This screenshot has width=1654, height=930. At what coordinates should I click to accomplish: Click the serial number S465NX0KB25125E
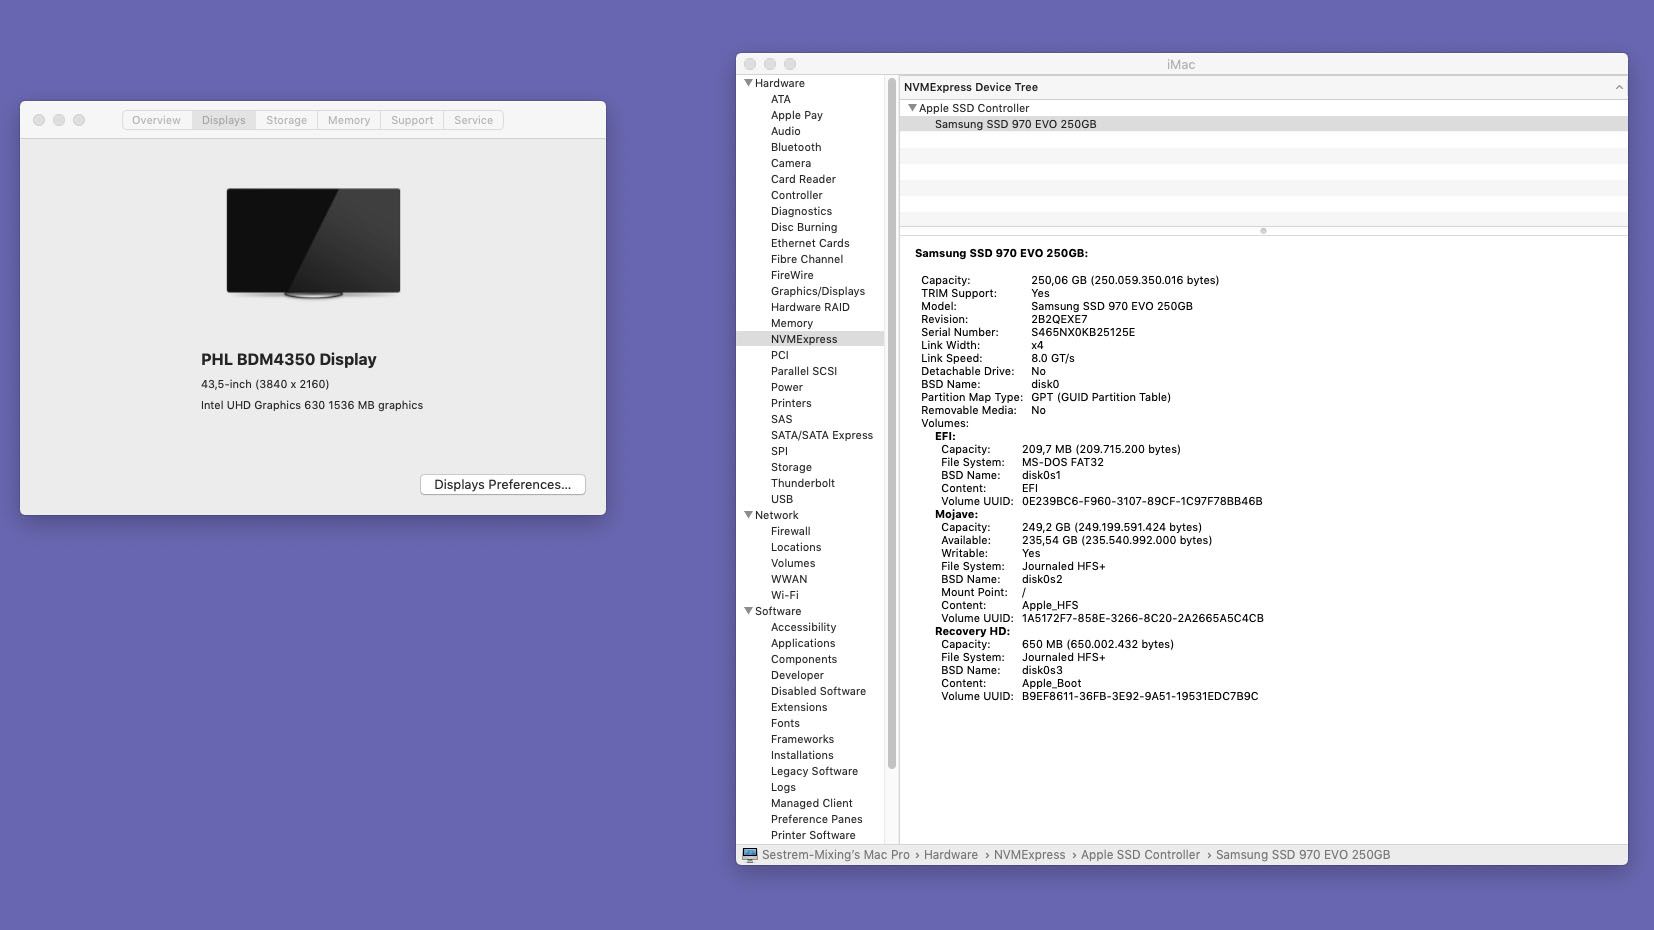(x=1083, y=332)
